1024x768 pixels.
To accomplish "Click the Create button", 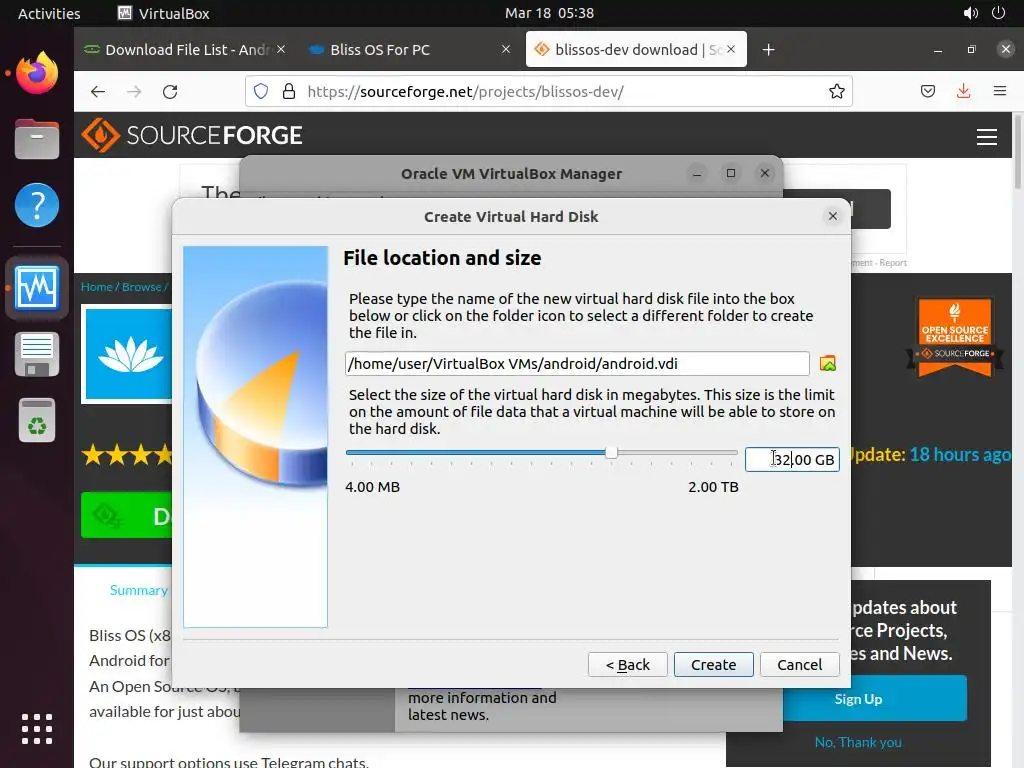I will point(713,665).
